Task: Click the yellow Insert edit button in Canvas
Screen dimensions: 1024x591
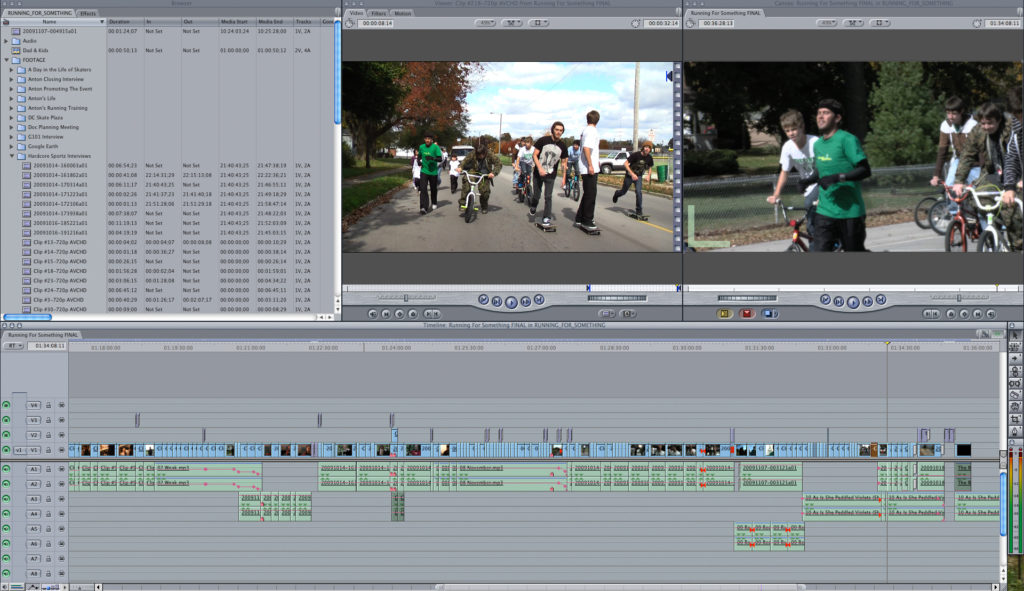Action: (724, 313)
